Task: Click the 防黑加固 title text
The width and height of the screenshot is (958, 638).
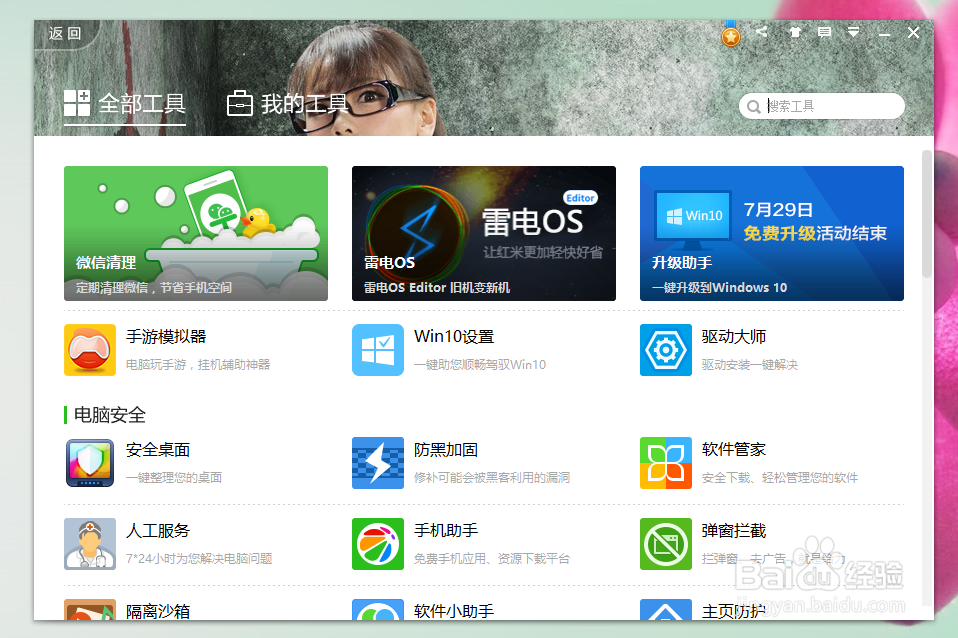Action: (x=446, y=450)
